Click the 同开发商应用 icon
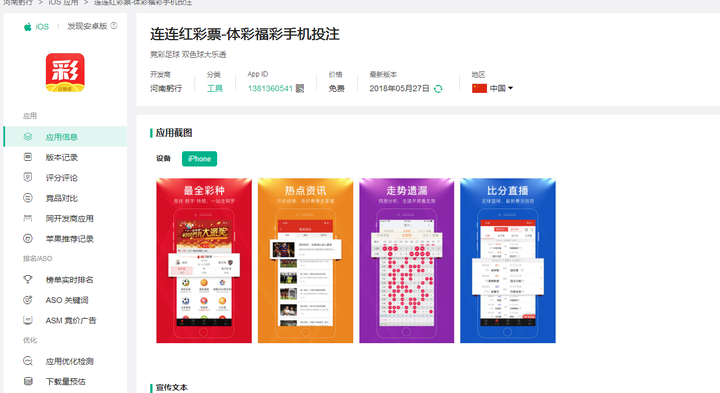This screenshot has height=393, width=720. tap(28, 218)
